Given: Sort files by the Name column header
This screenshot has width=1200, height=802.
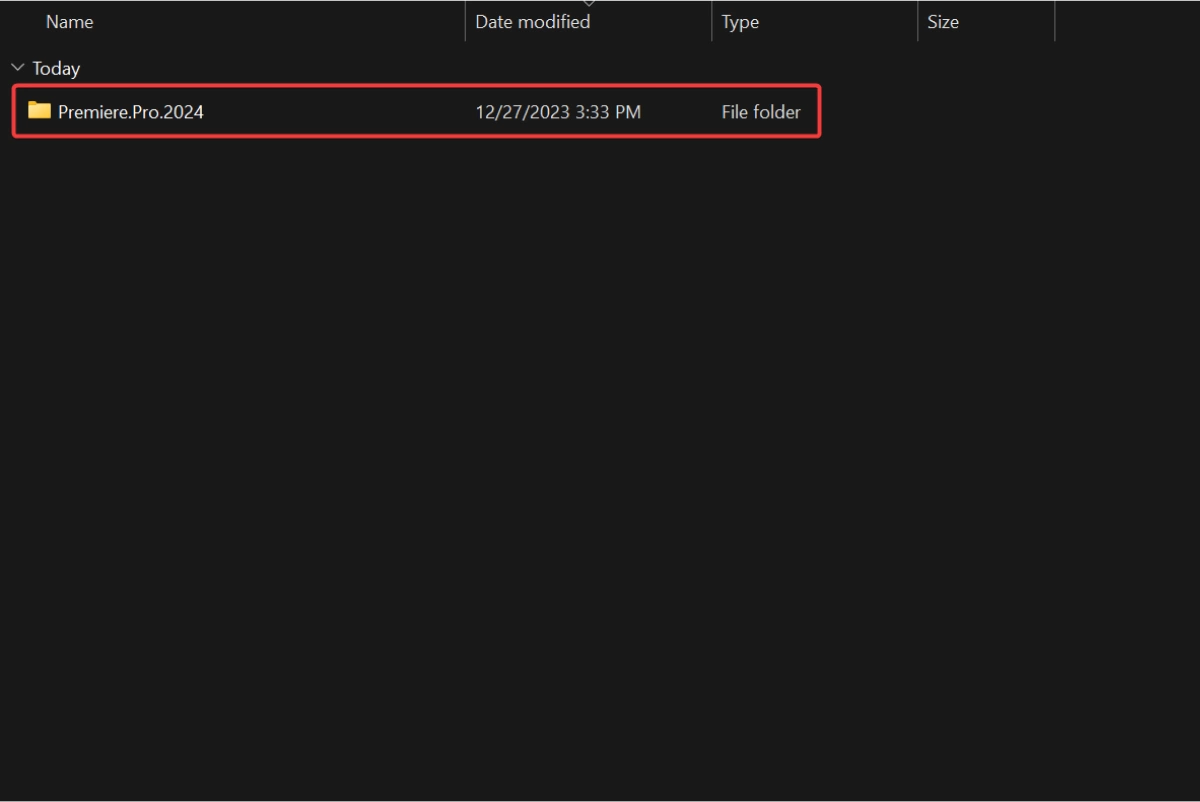Looking at the screenshot, I should pos(69,22).
